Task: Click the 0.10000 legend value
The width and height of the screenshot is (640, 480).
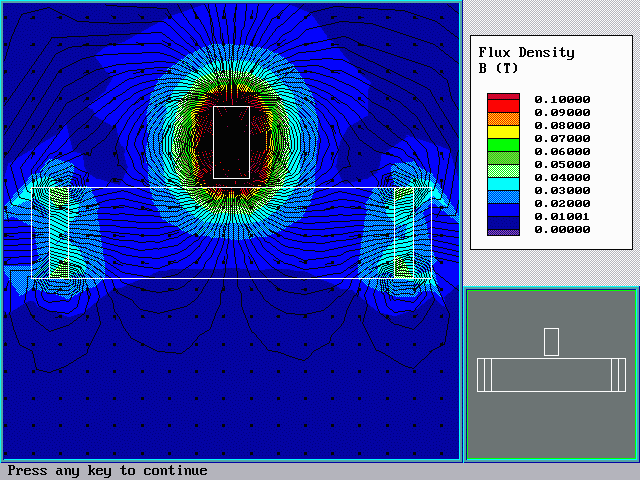Action: point(562,100)
